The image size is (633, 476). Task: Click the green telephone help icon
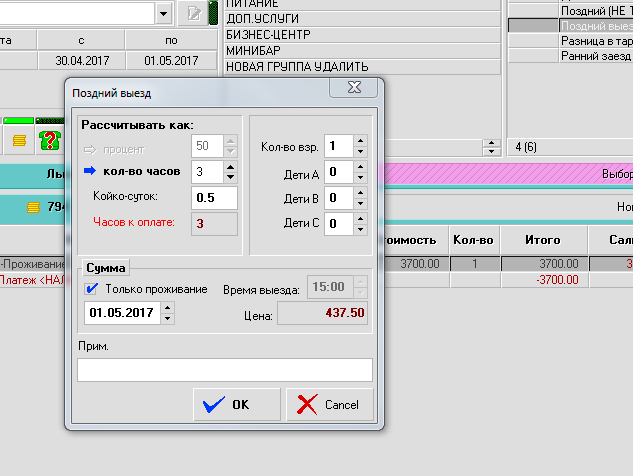[x=49, y=141]
